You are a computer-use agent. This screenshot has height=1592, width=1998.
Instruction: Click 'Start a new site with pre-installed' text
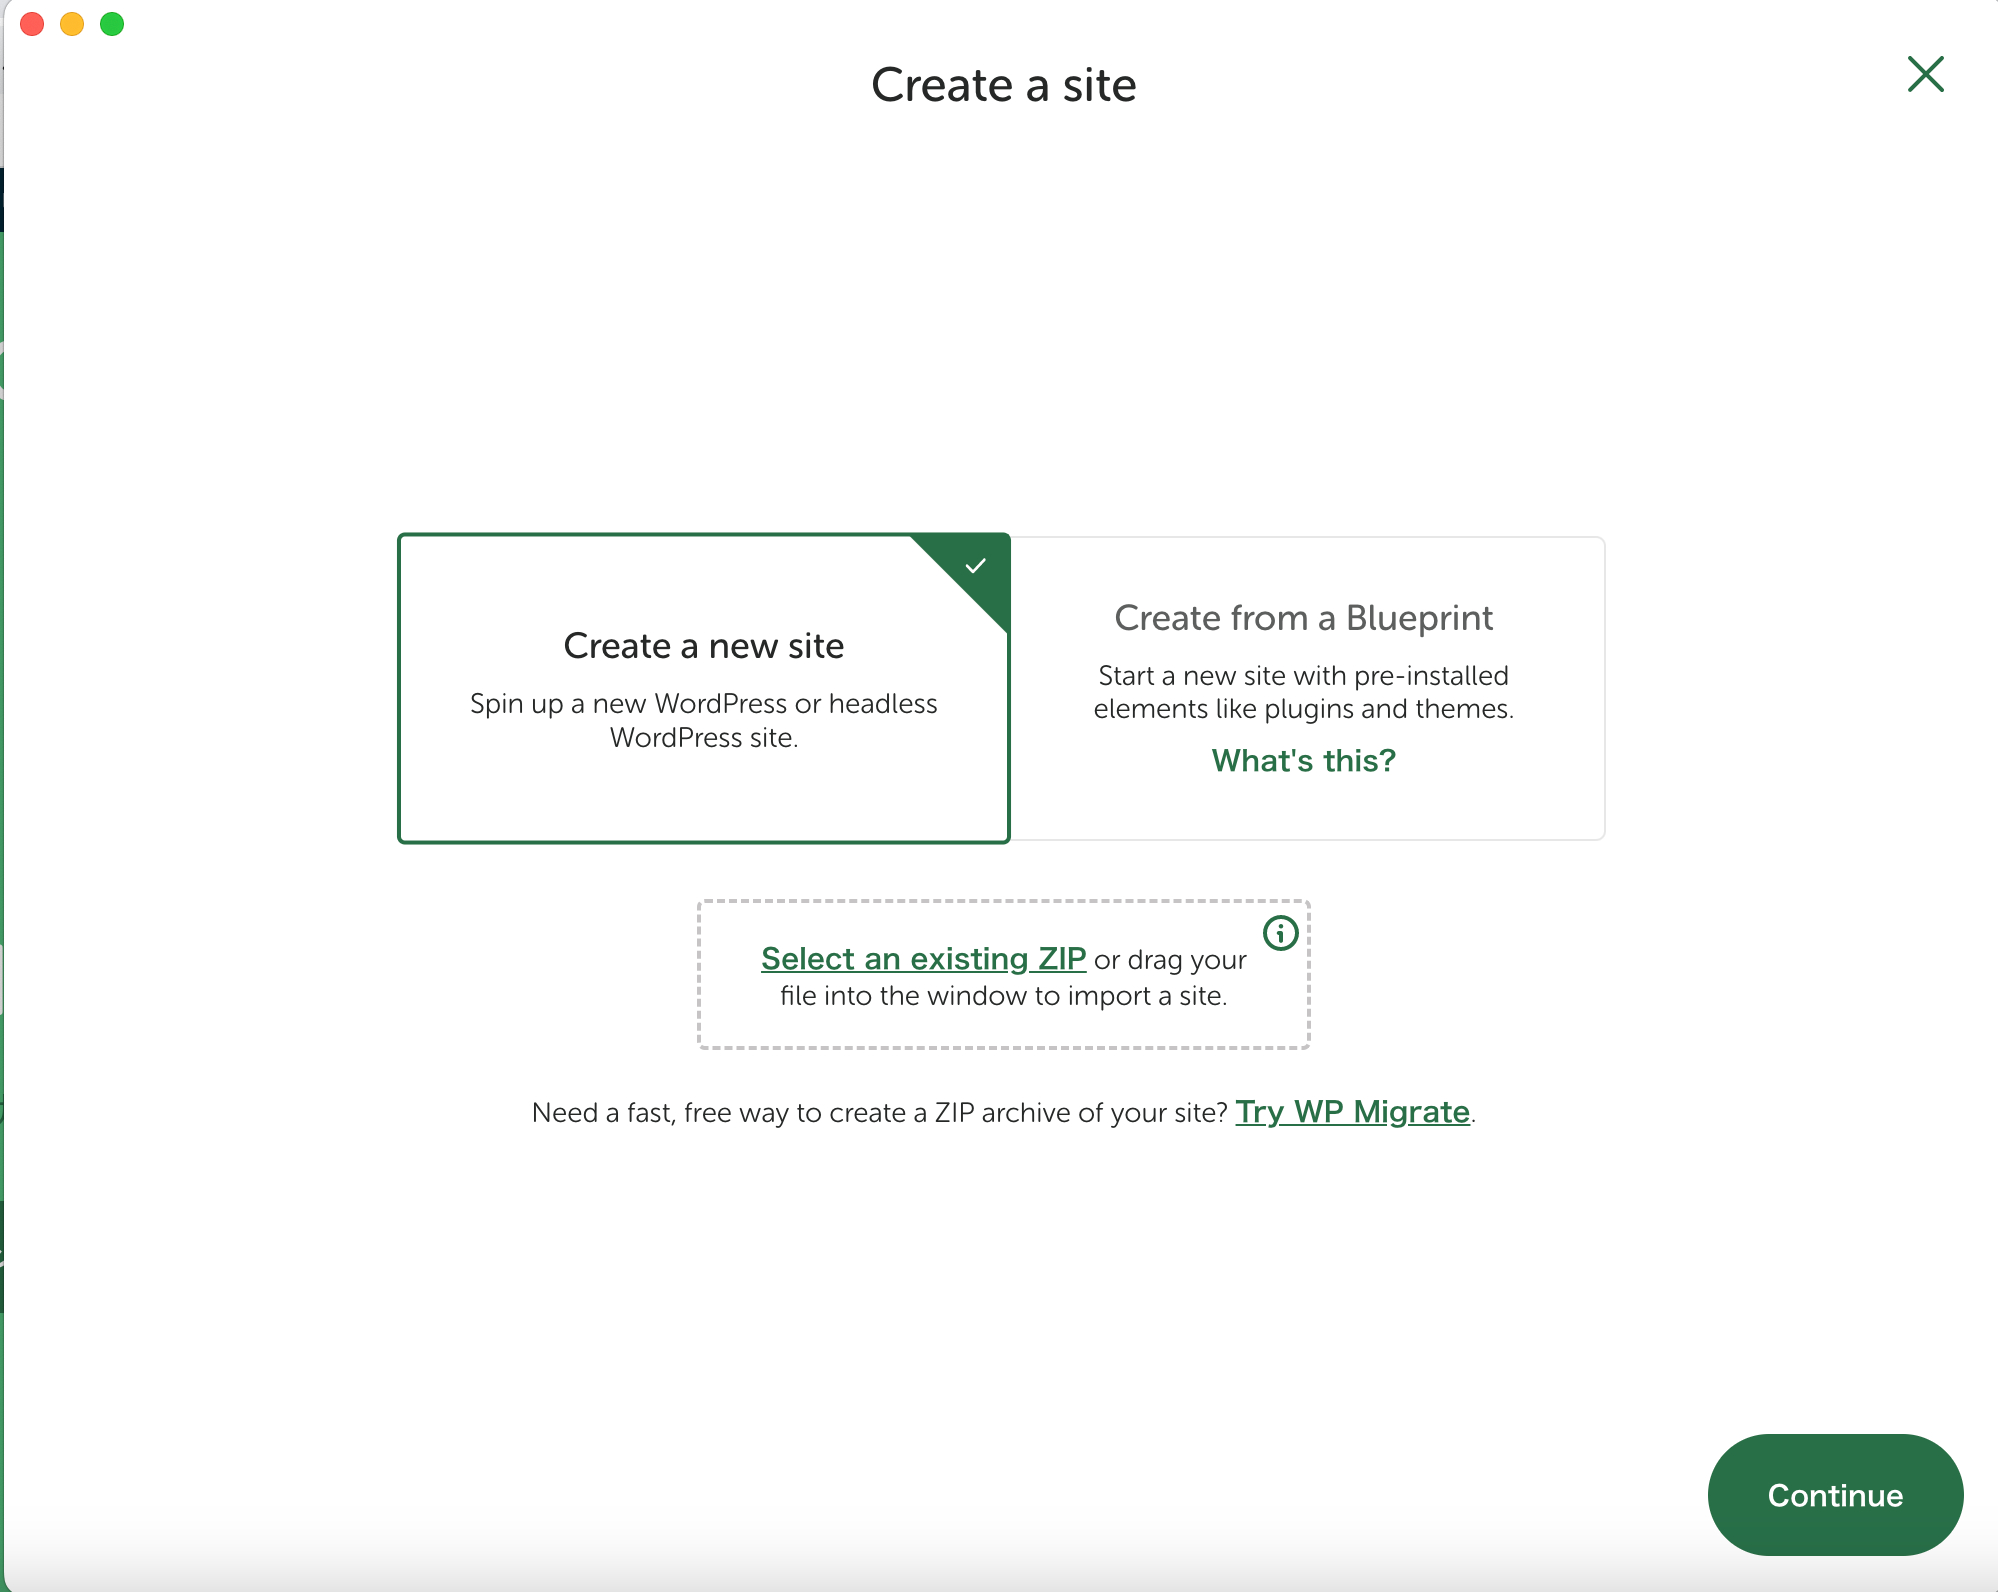(x=1303, y=676)
